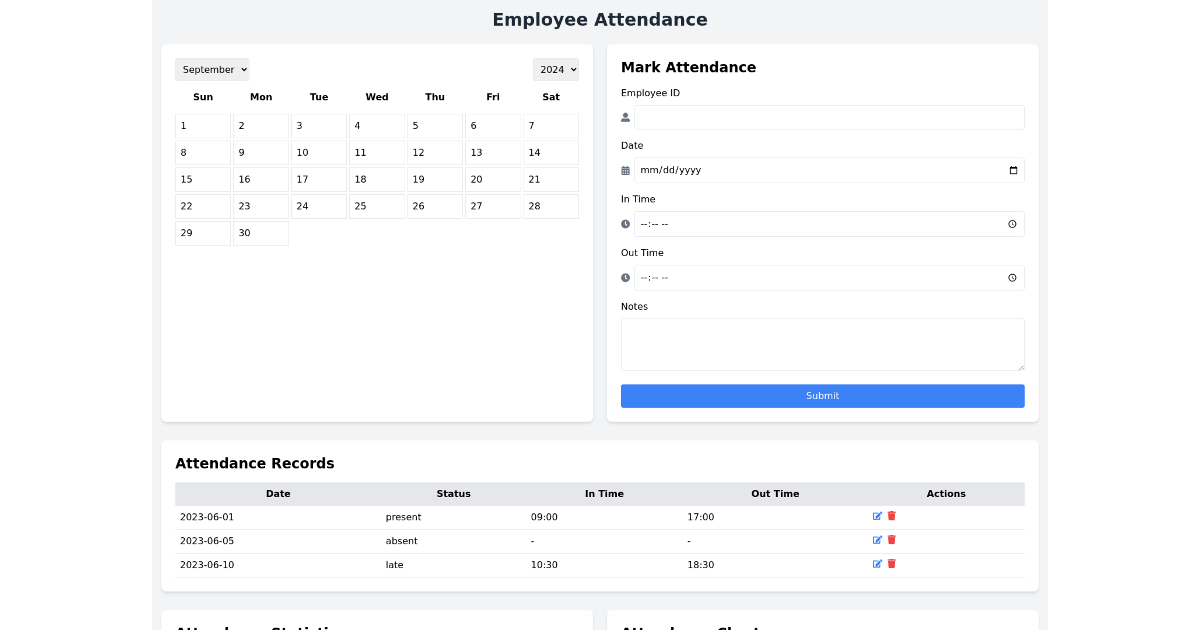Edit the 2023-06-10 attendance record

click(877, 563)
